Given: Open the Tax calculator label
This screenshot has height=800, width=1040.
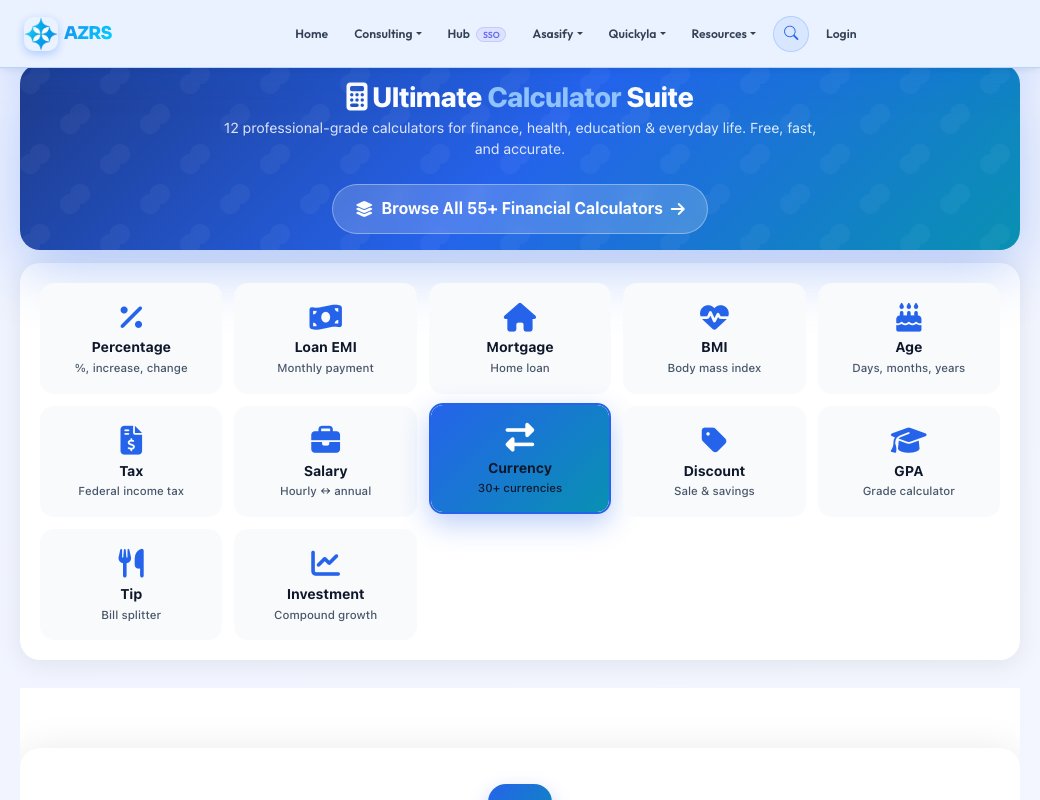Looking at the screenshot, I should coord(131,471).
